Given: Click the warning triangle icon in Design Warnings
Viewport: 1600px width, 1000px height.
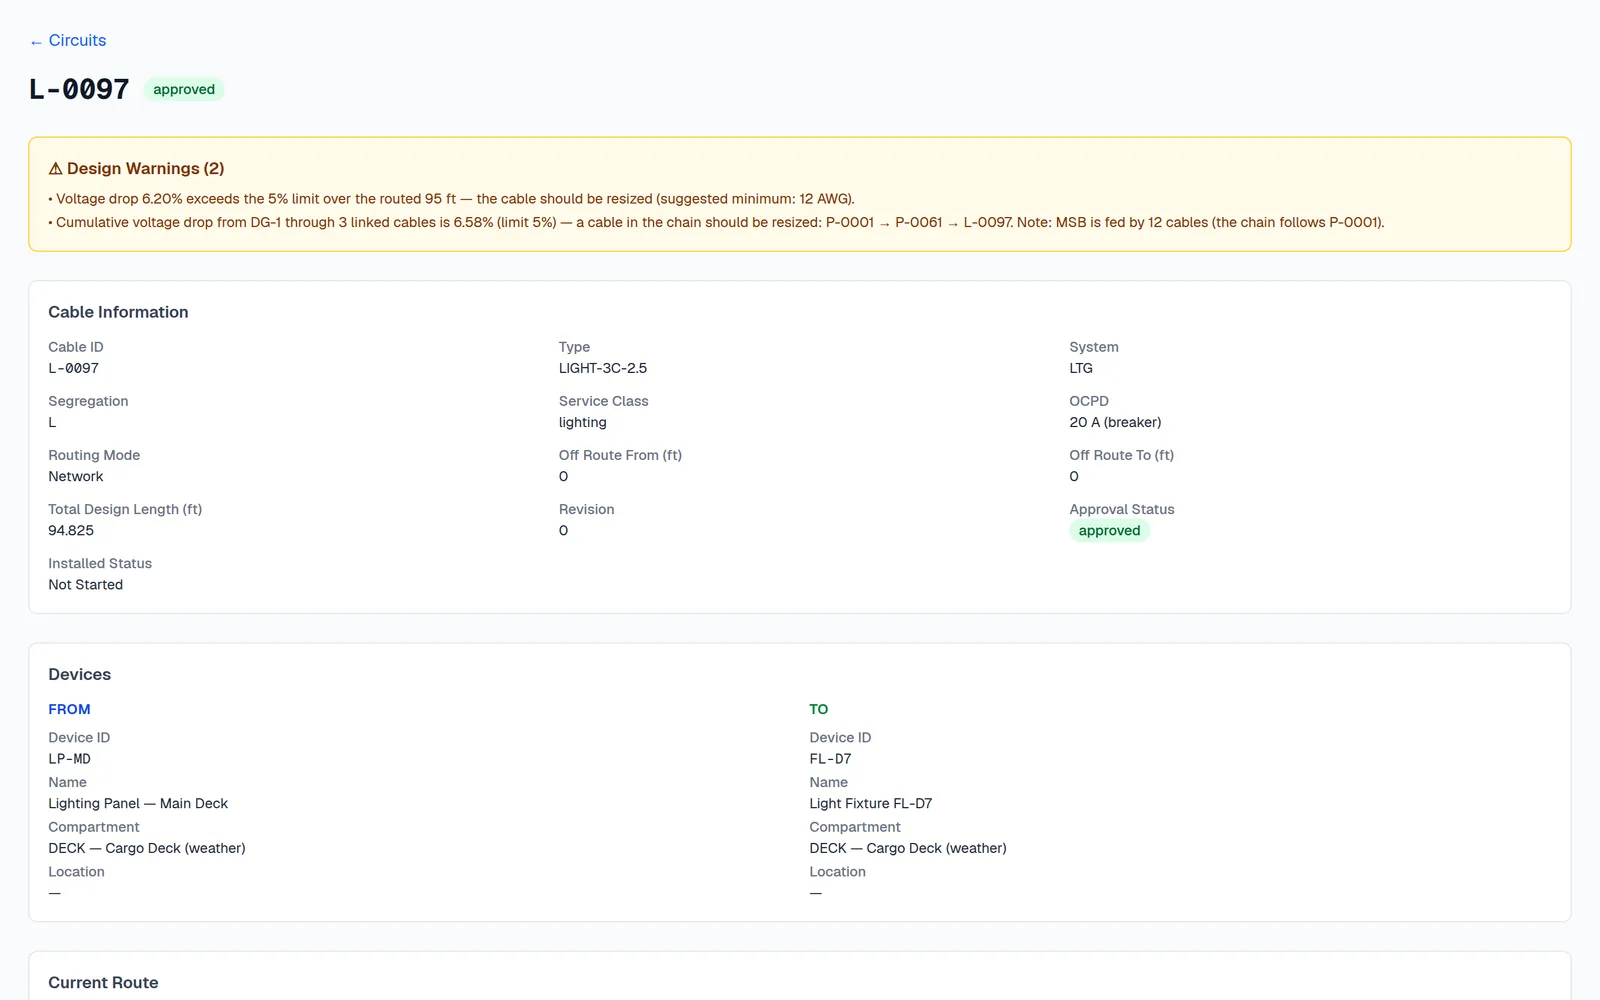Looking at the screenshot, I should [x=56, y=169].
